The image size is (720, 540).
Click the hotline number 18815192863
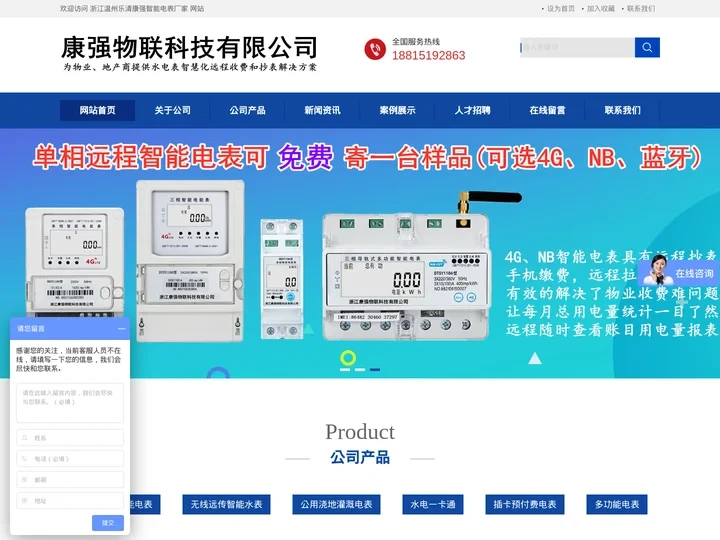tap(428, 56)
